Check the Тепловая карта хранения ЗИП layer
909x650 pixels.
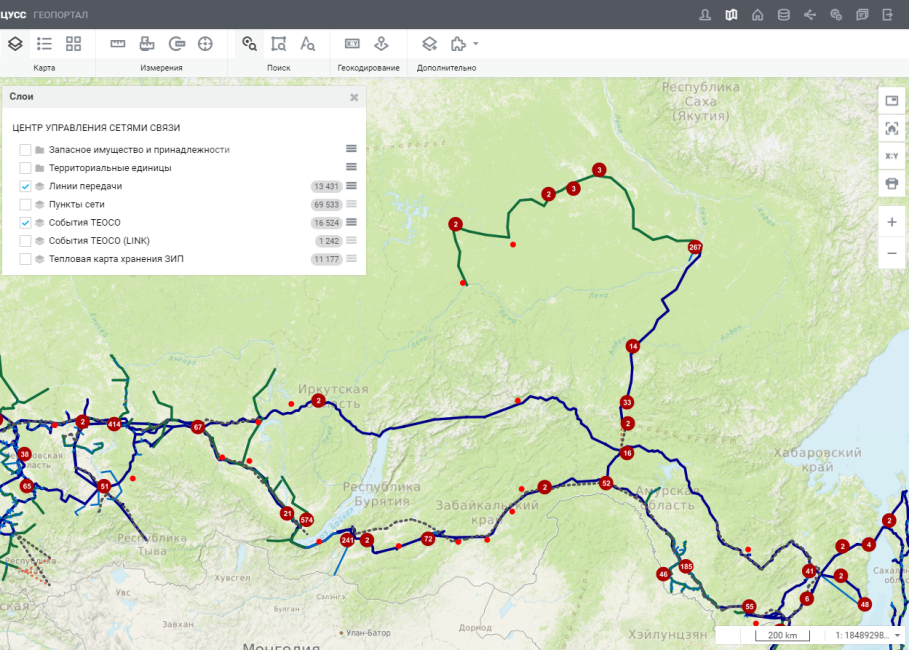(x=25, y=259)
